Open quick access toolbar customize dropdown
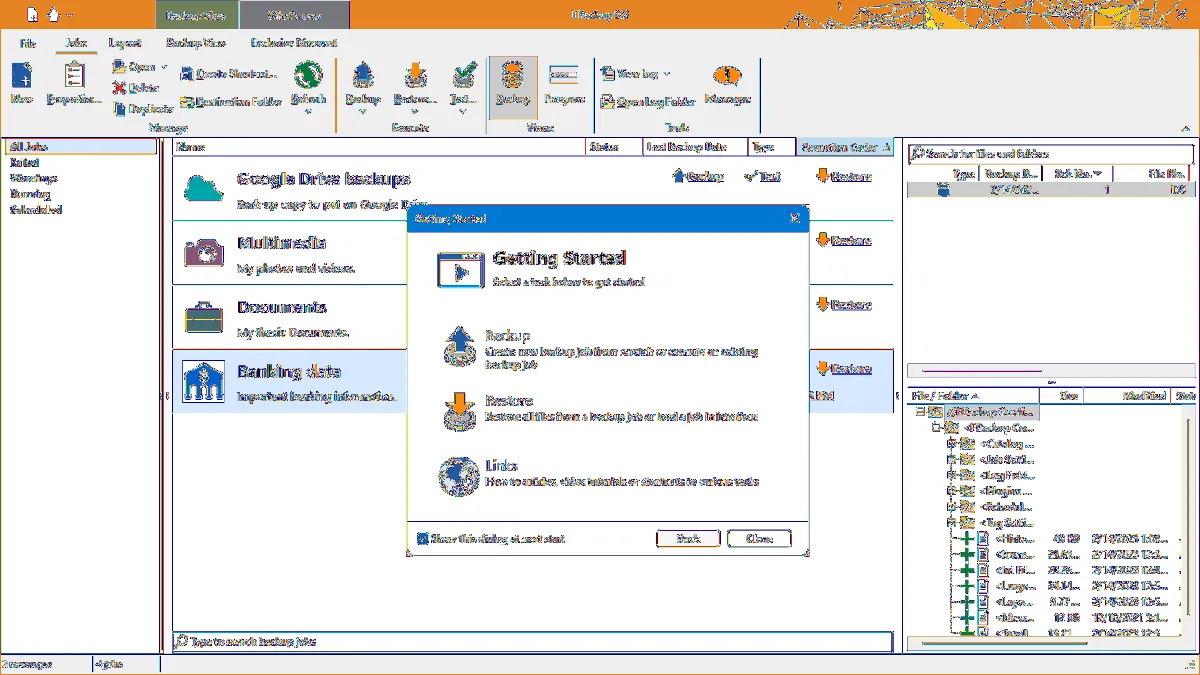The width and height of the screenshot is (1200, 675). (70, 16)
